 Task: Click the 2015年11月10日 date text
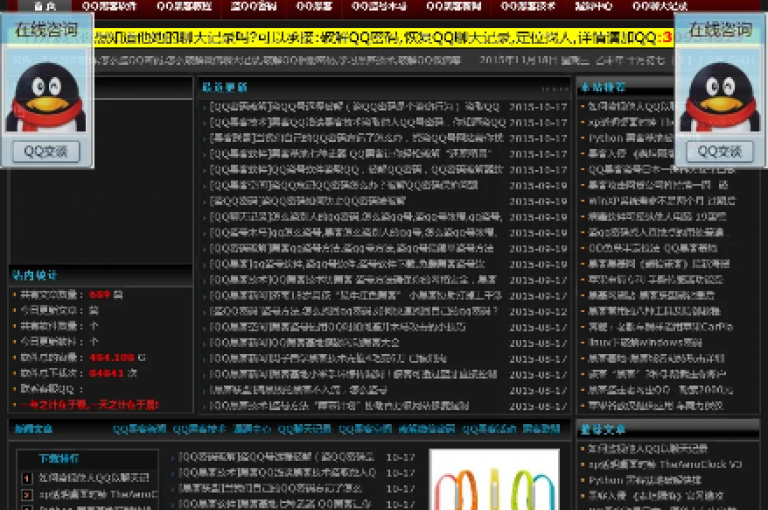click(517, 60)
